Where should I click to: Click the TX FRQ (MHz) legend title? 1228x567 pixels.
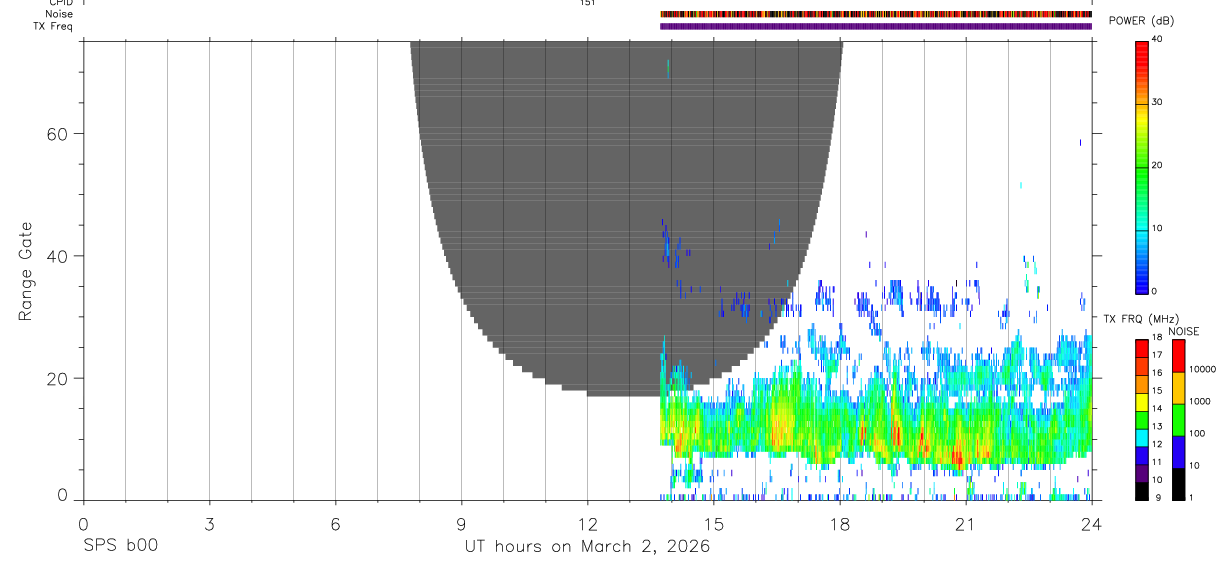tap(1140, 318)
